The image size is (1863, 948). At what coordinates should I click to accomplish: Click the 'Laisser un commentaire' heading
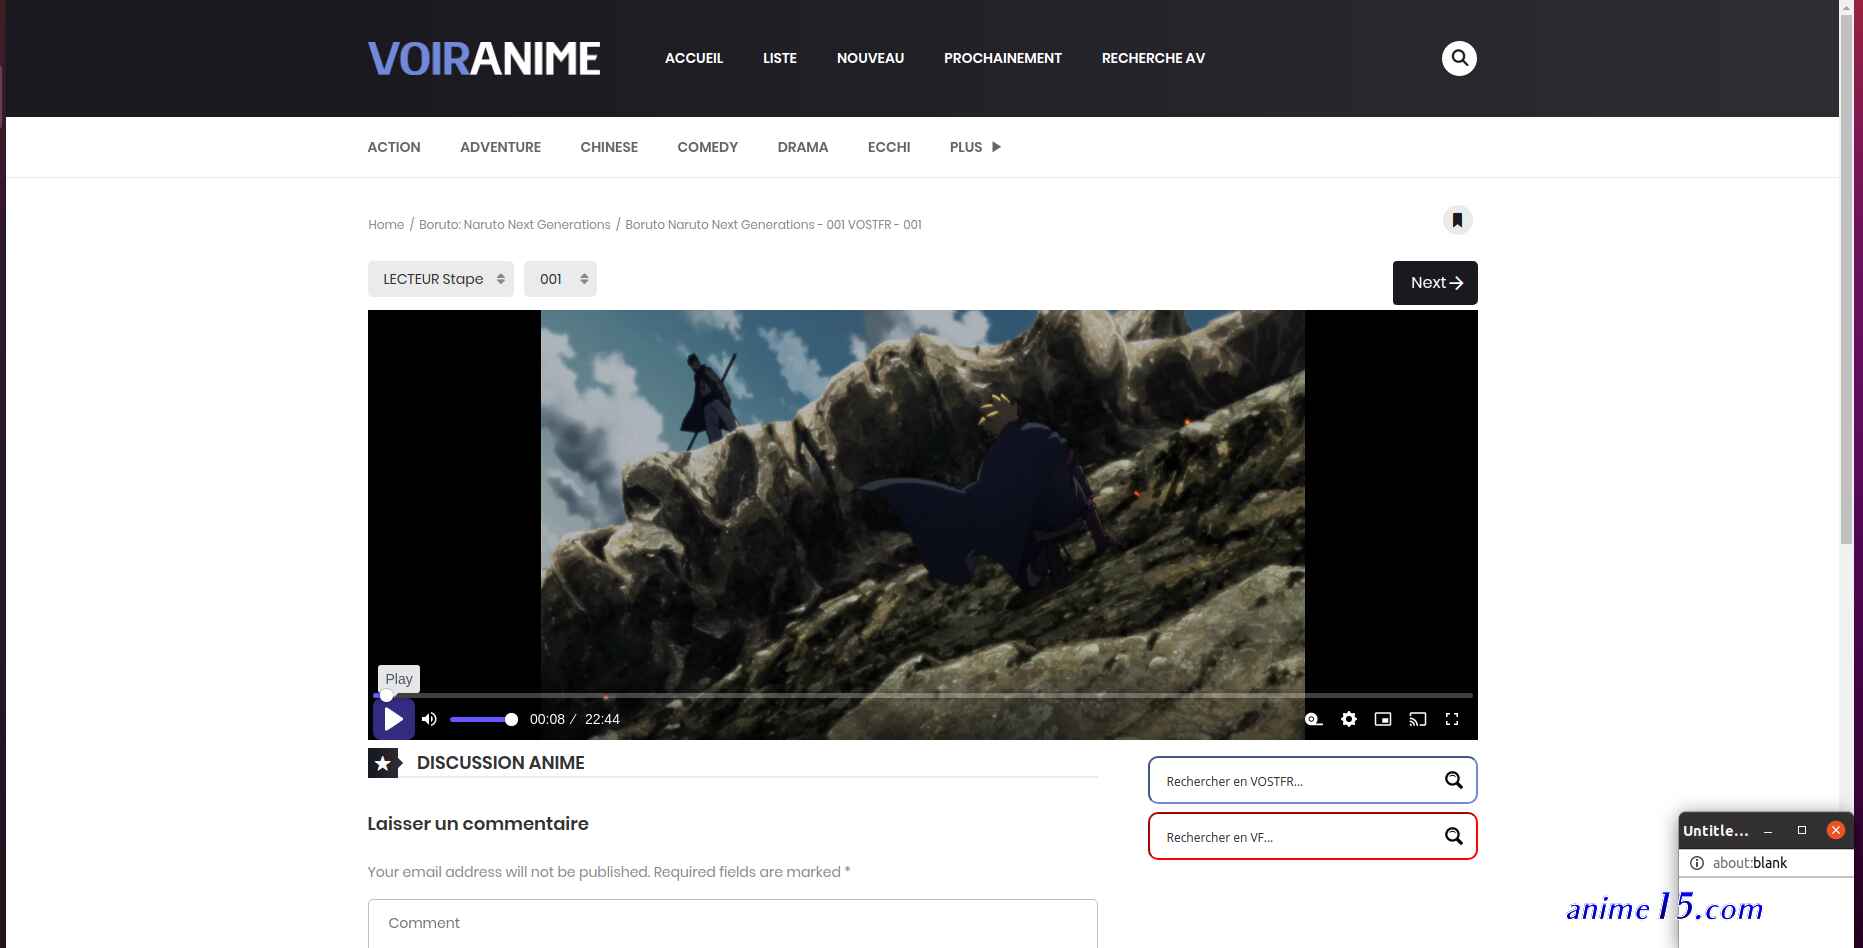478,824
